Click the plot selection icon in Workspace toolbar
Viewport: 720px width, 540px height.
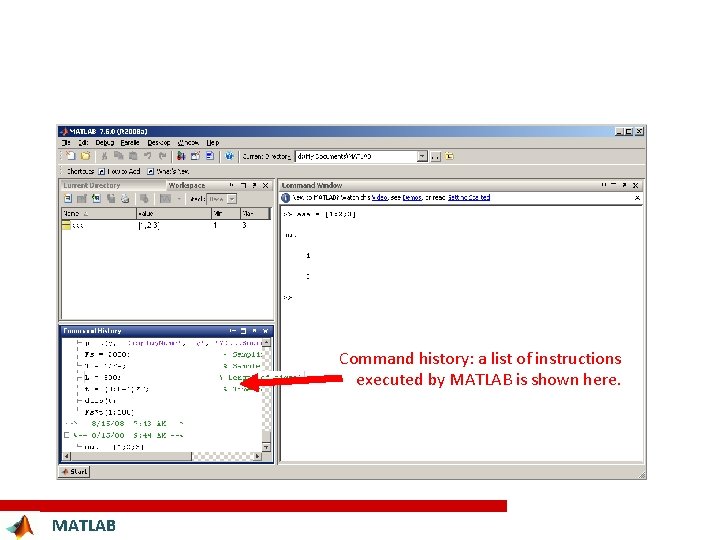pyautogui.click(x=165, y=199)
